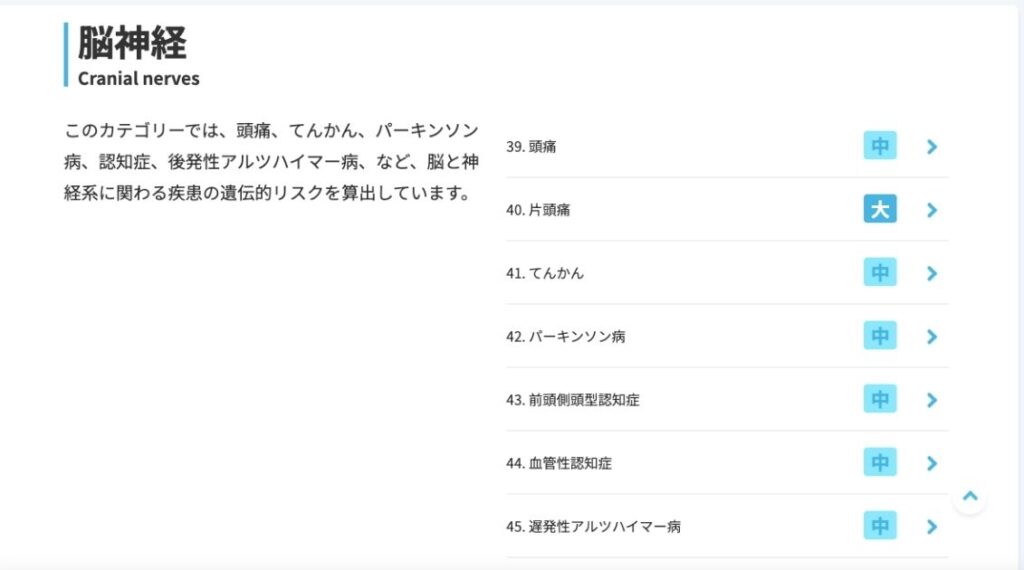Select the 42. パーキンソン病 entry text
Screen dimensions: 1024x570
(x=566, y=337)
